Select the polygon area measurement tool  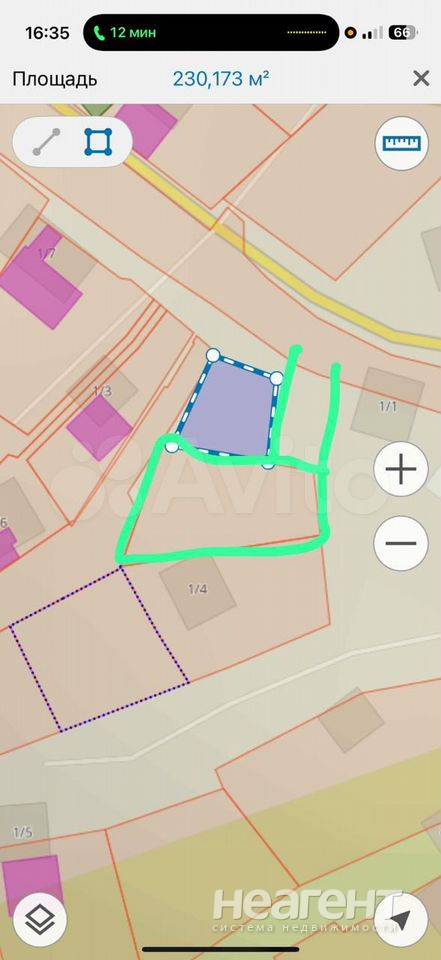pos(98,142)
